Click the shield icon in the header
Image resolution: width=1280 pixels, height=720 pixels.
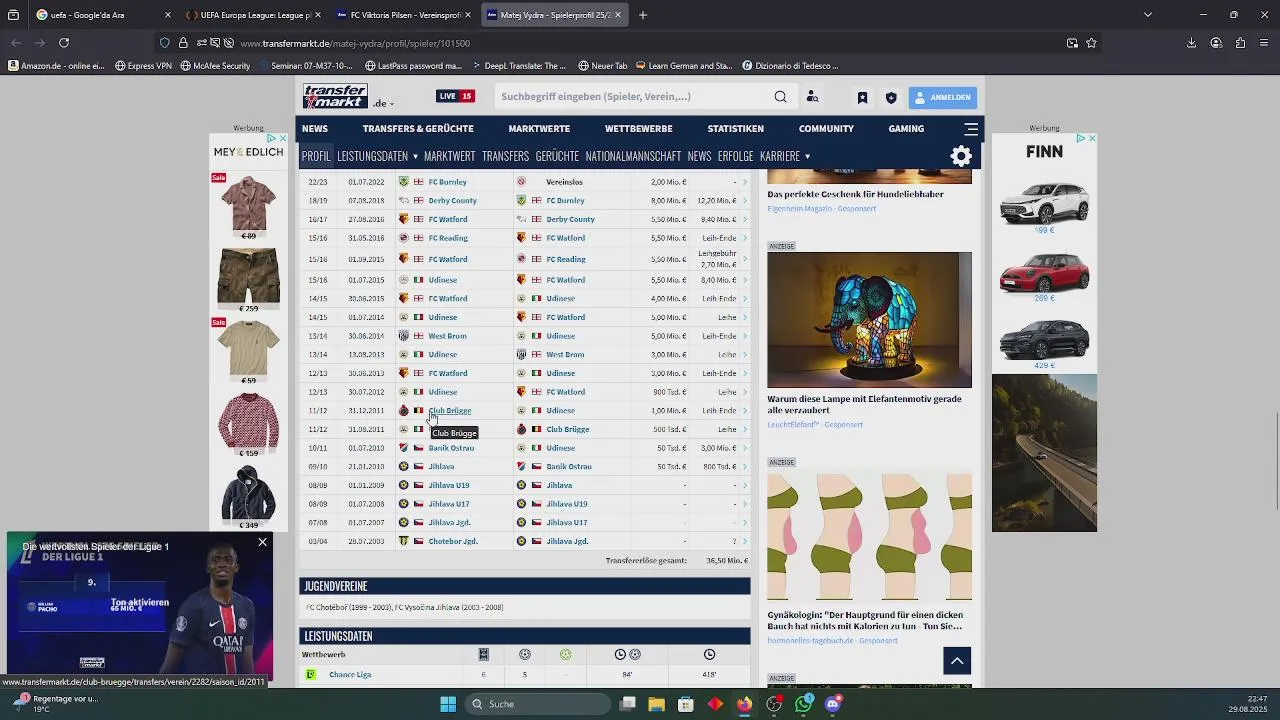coord(891,97)
